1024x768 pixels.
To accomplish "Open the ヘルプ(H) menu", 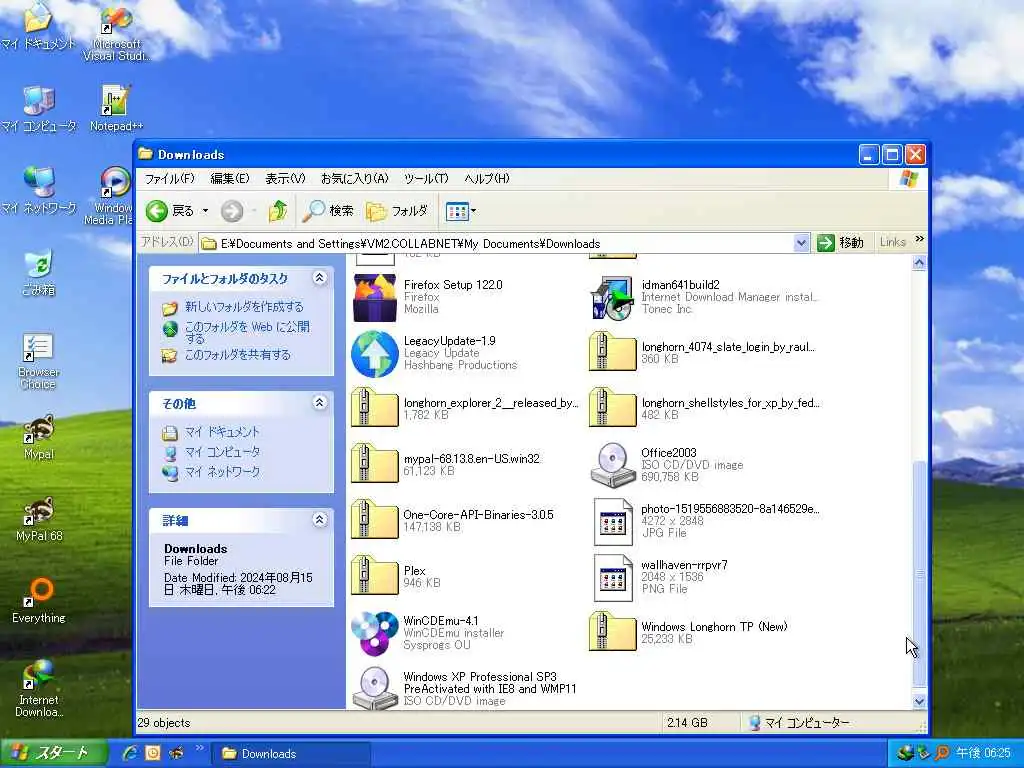I will pos(487,178).
